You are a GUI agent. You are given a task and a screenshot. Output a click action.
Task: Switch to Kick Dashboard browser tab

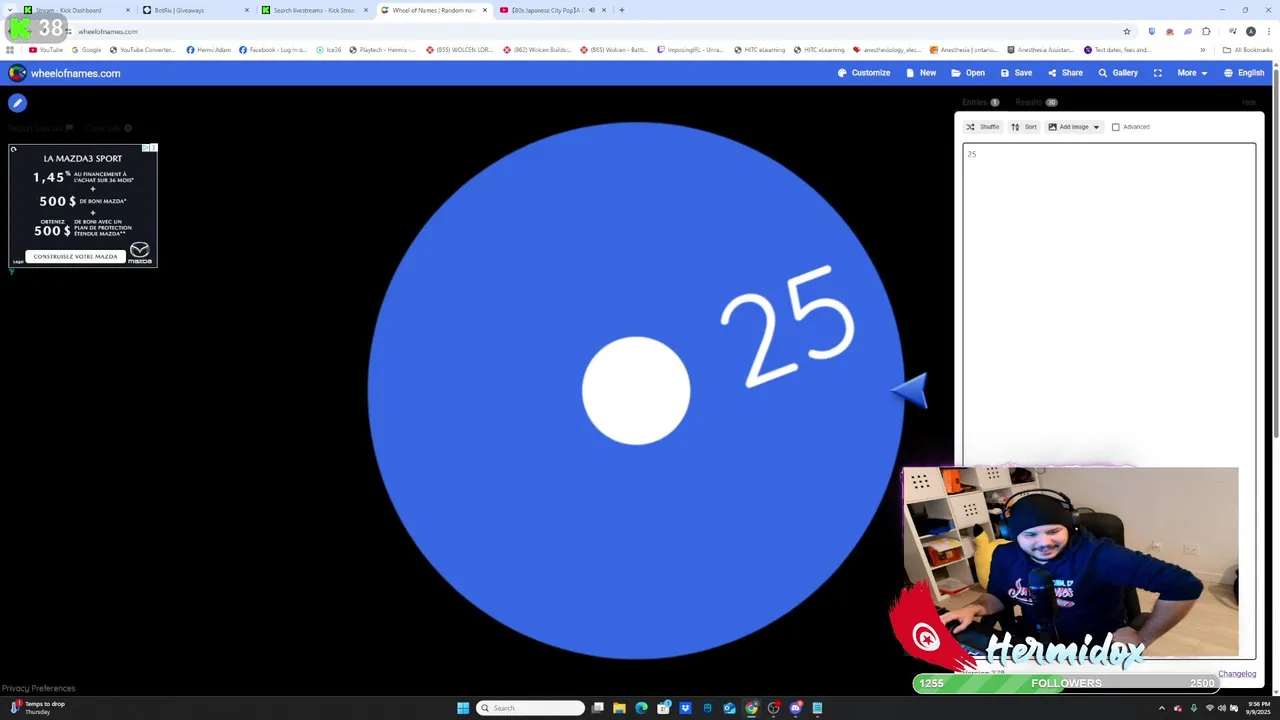(77, 10)
